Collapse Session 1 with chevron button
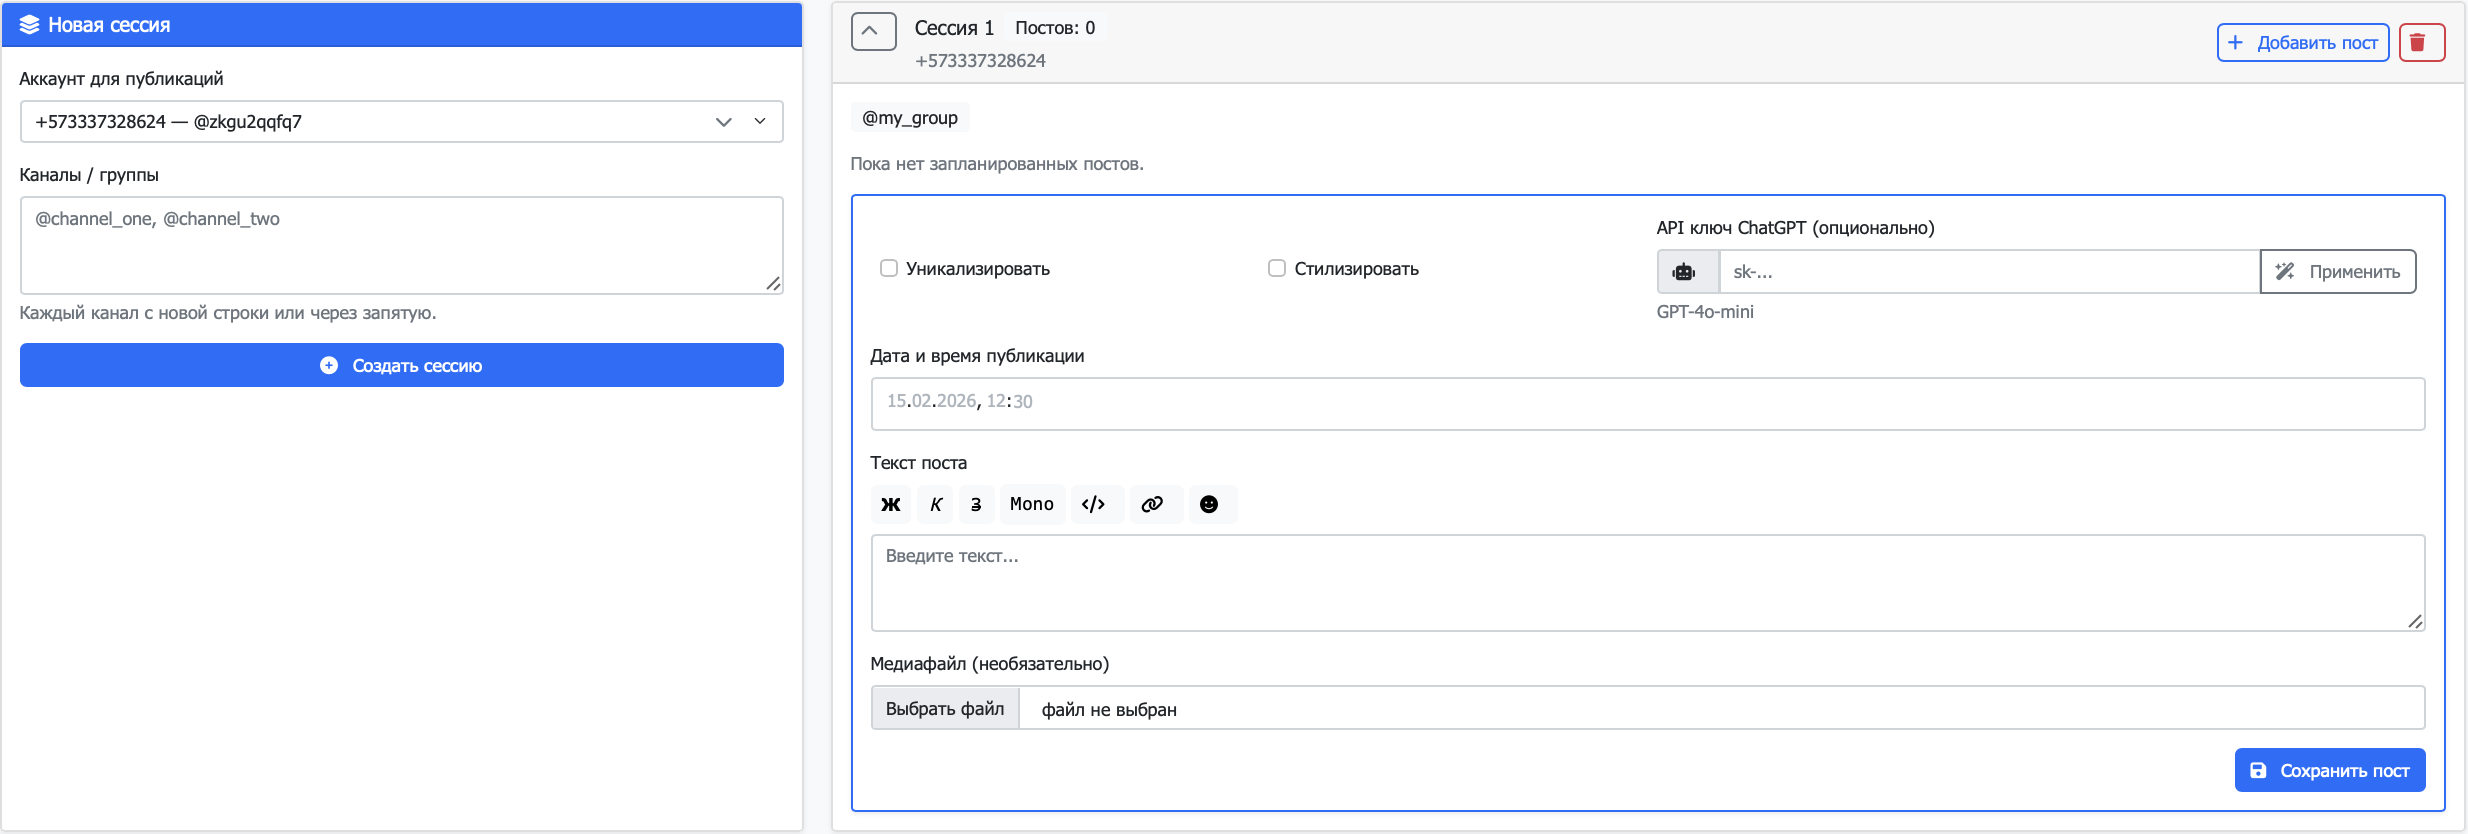Viewport: 2468px width, 834px height. coord(873,31)
